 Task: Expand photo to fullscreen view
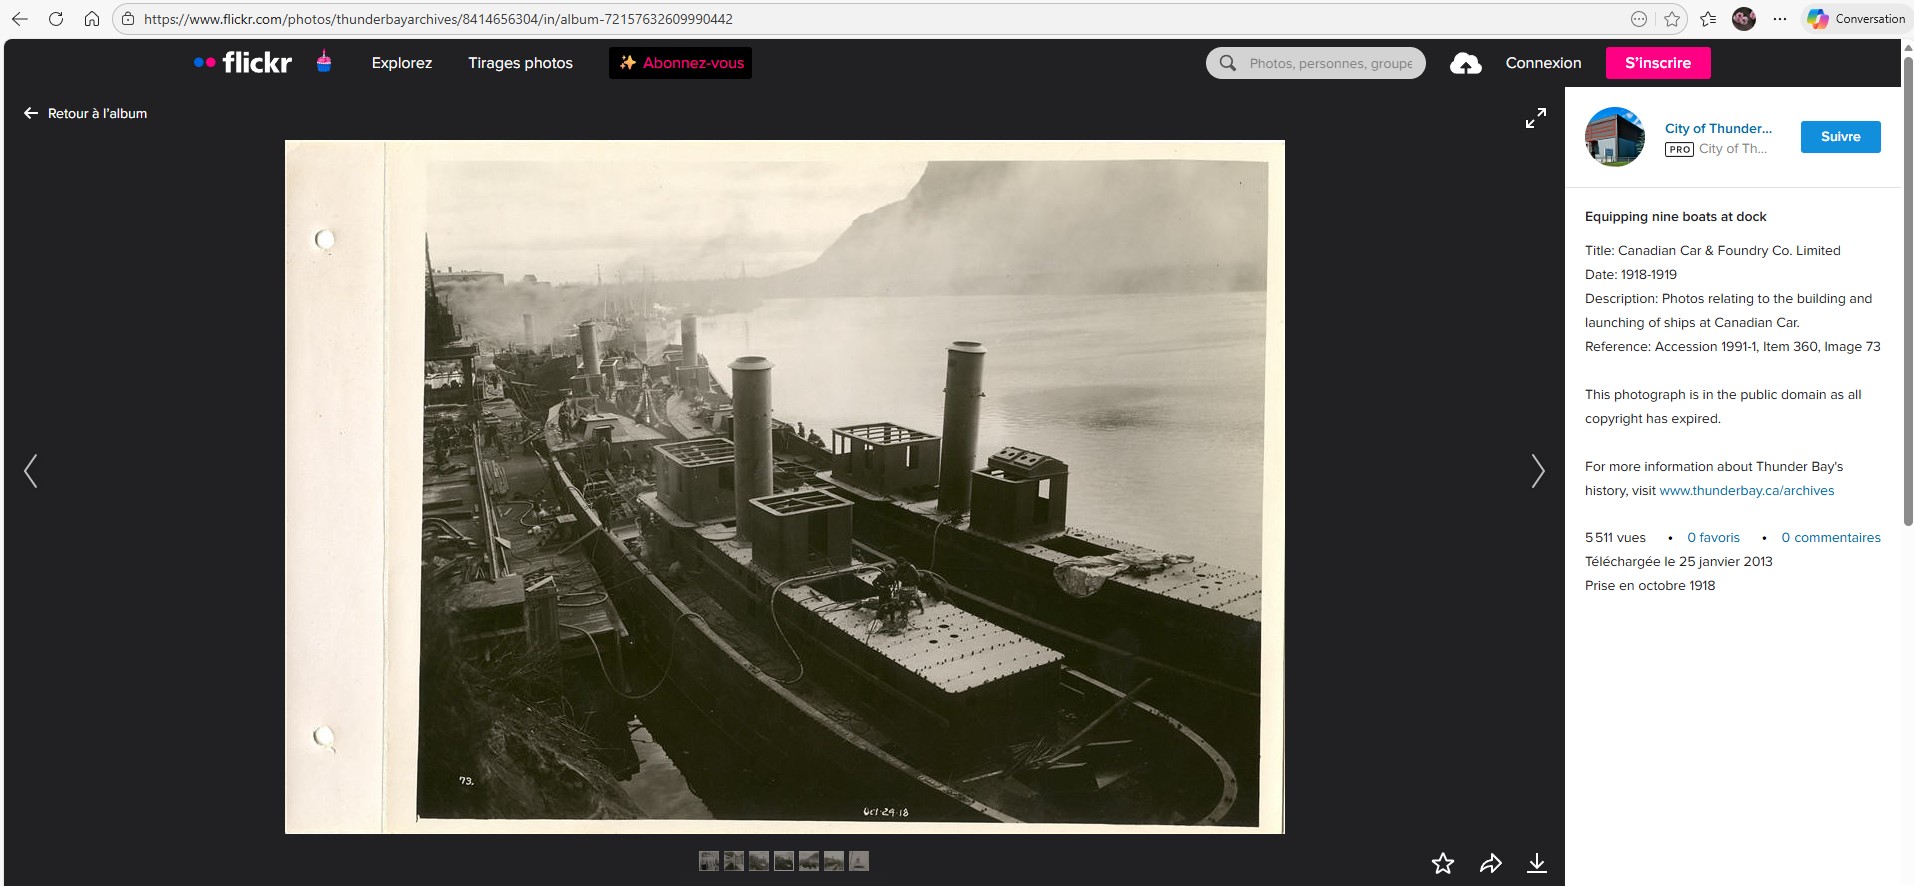point(1536,118)
